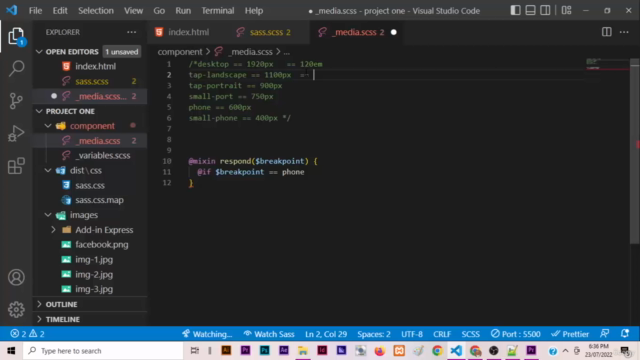Select the UTF-8 encoding picker
Image resolution: width=640 pixels, height=360 pixels.
pyautogui.click(x=412, y=334)
